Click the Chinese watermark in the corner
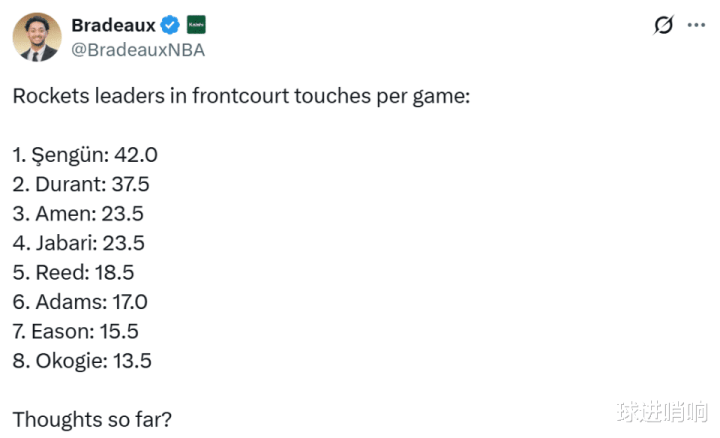The image size is (720, 438). coord(662,411)
